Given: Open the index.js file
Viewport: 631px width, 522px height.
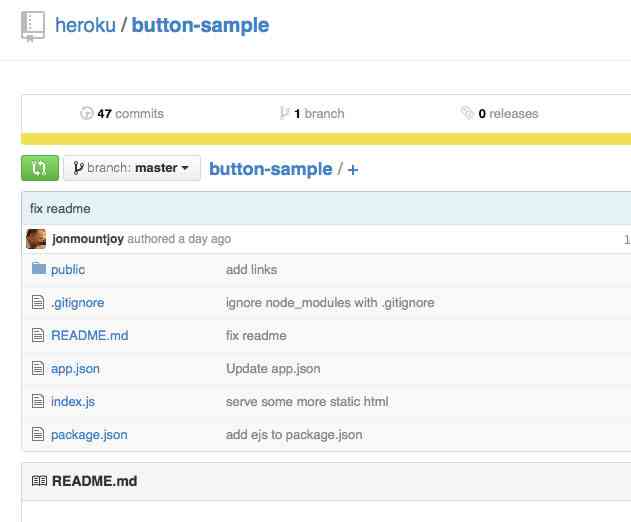Looking at the screenshot, I should tap(73, 402).
